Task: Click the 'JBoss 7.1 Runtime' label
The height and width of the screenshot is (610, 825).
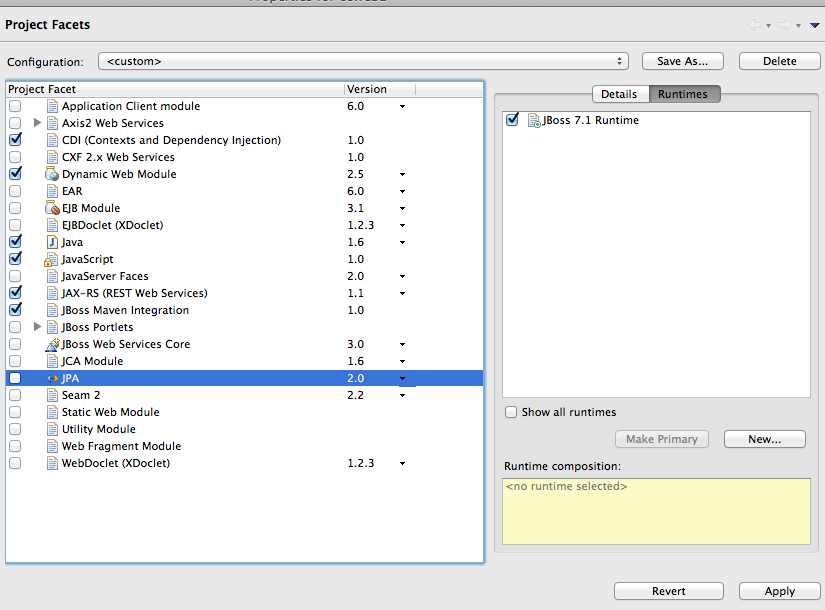Action: (x=590, y=120)
